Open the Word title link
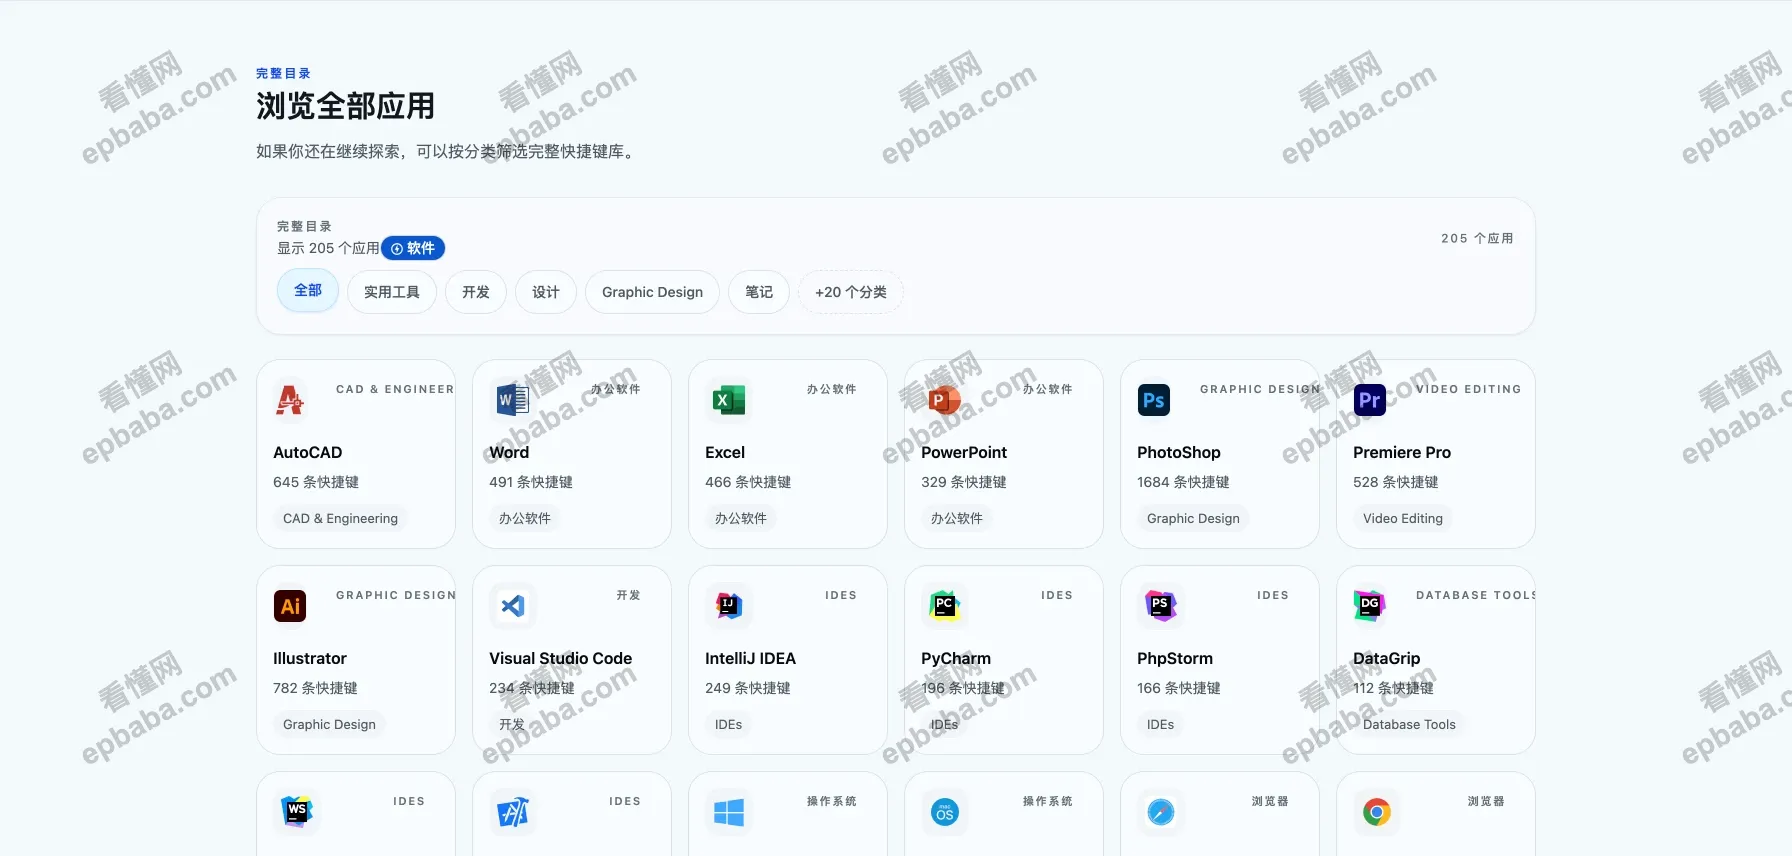The height and width of the screenshot is (856, 1792). pyautogui.click(x=509, y=452)
